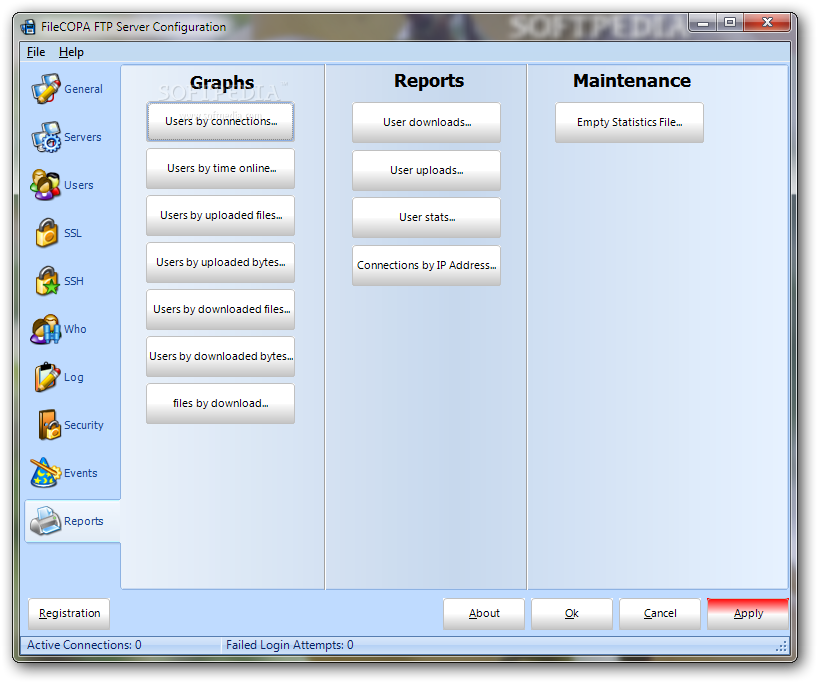Show the Users by time online graph
This screenshot has height=683, width=818.
coord(221,169)
